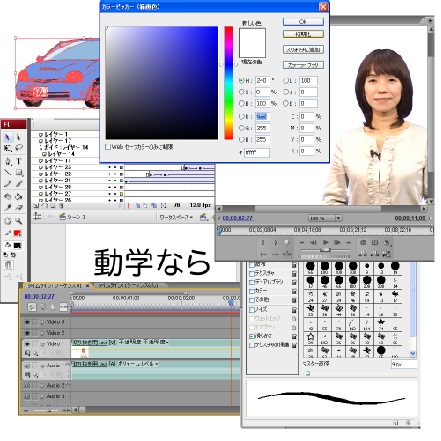Activate the Hand tool in Flash toolbox

[8, 221]
